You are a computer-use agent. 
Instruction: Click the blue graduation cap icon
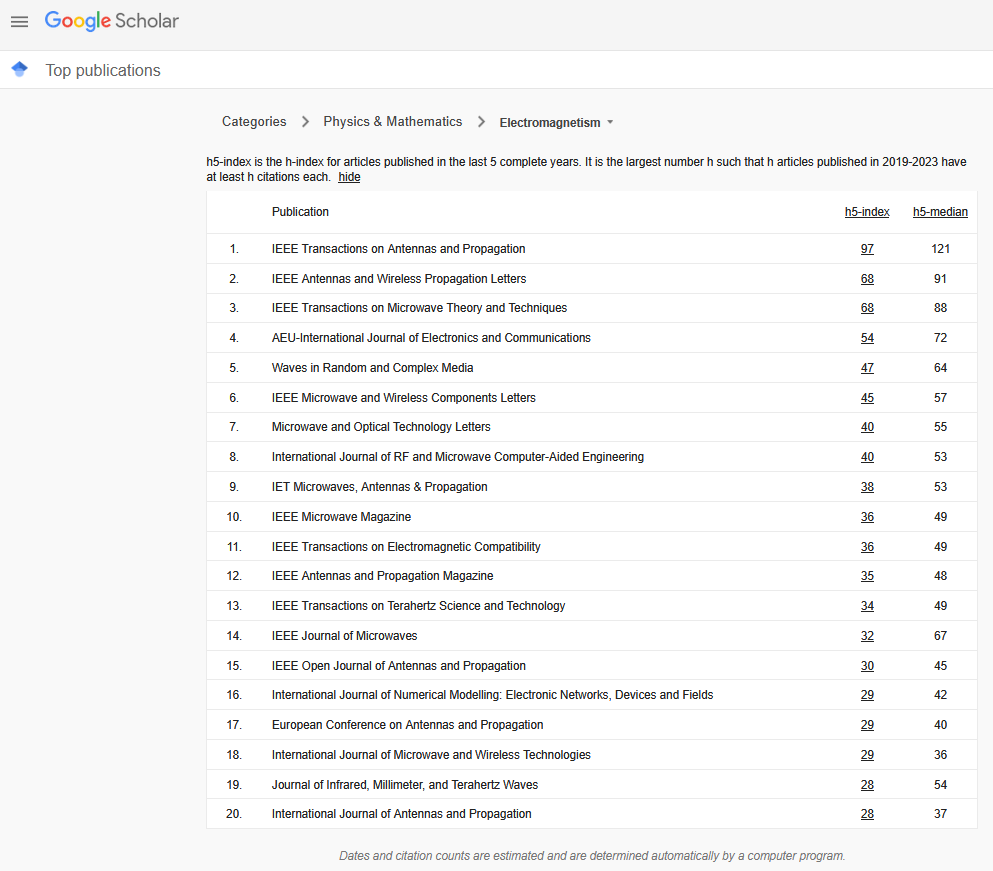click(x=20, y=69)
